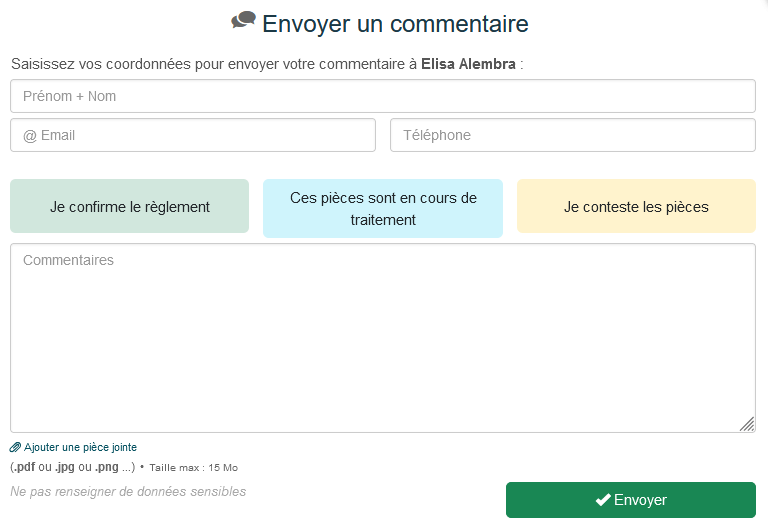Click the .png file format label

107,467
